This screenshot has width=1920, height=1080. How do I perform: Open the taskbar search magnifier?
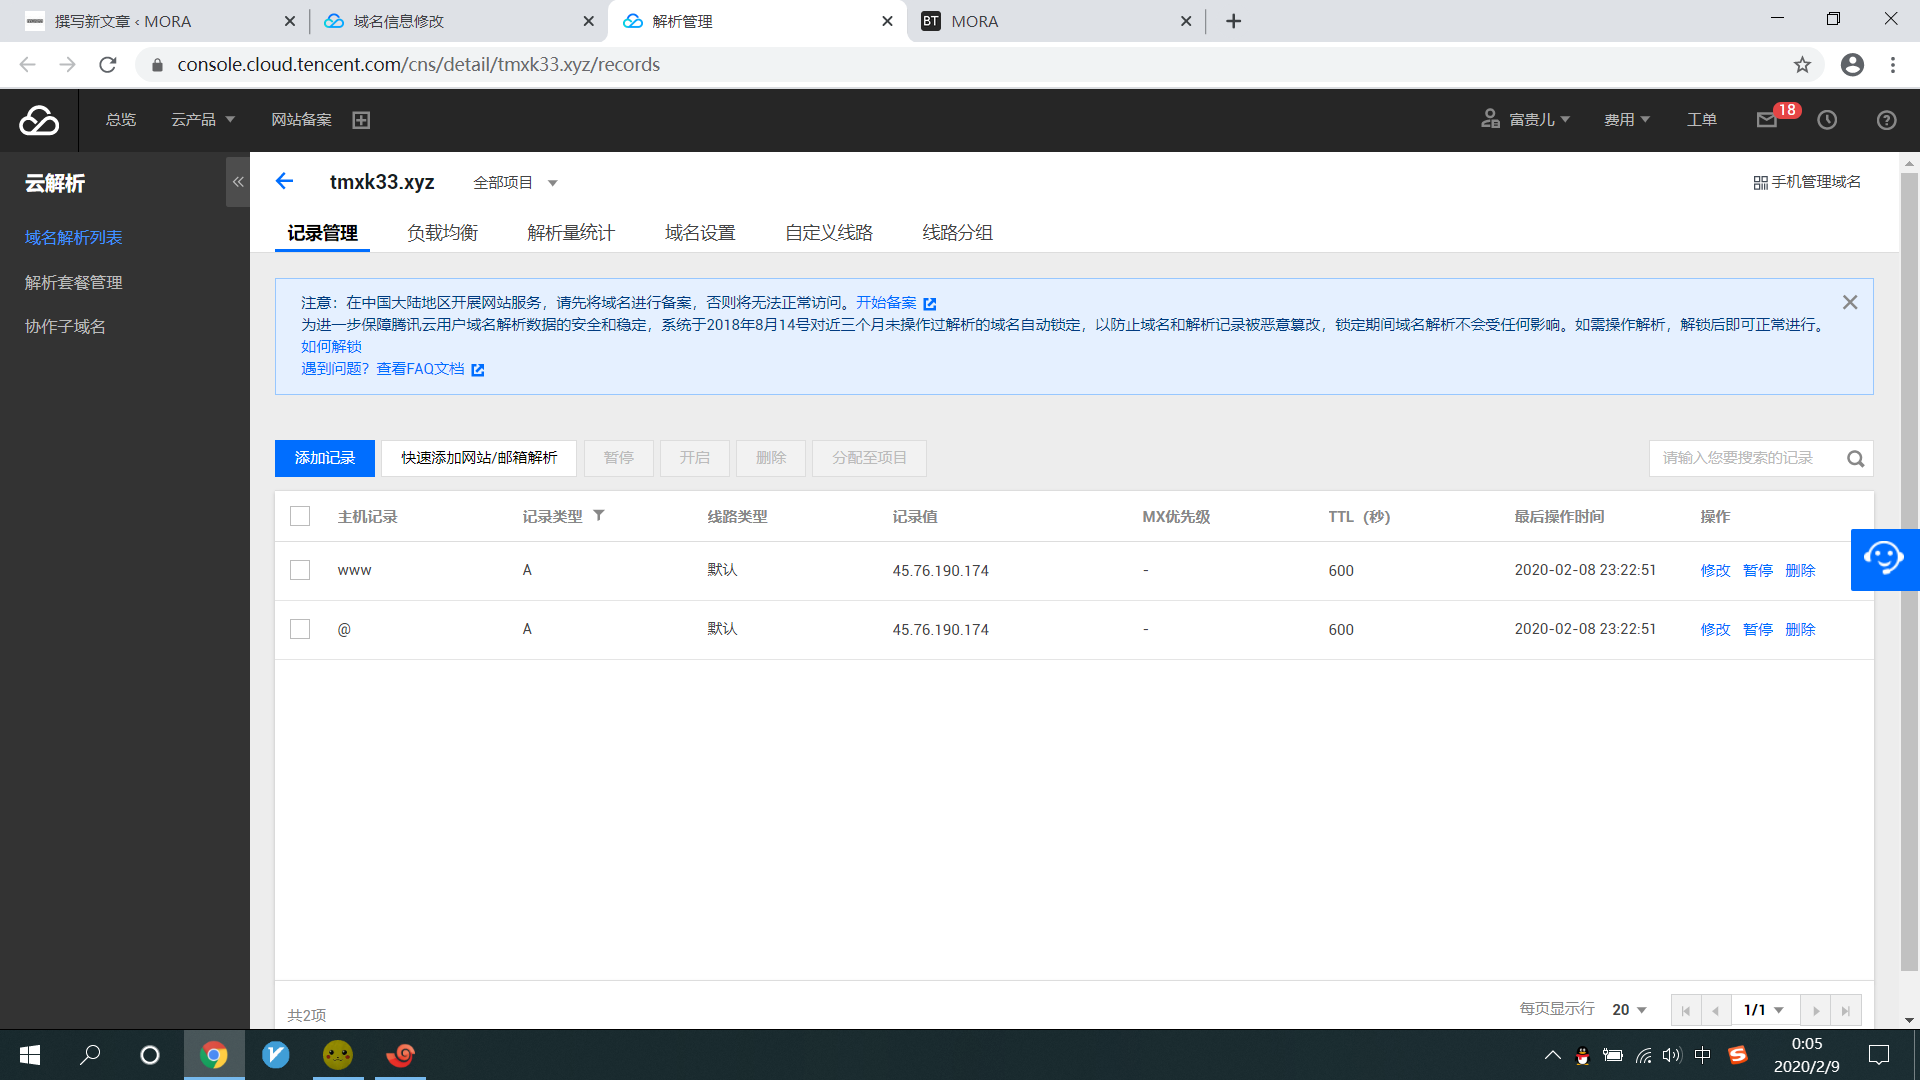click(x=90, y=1055)
